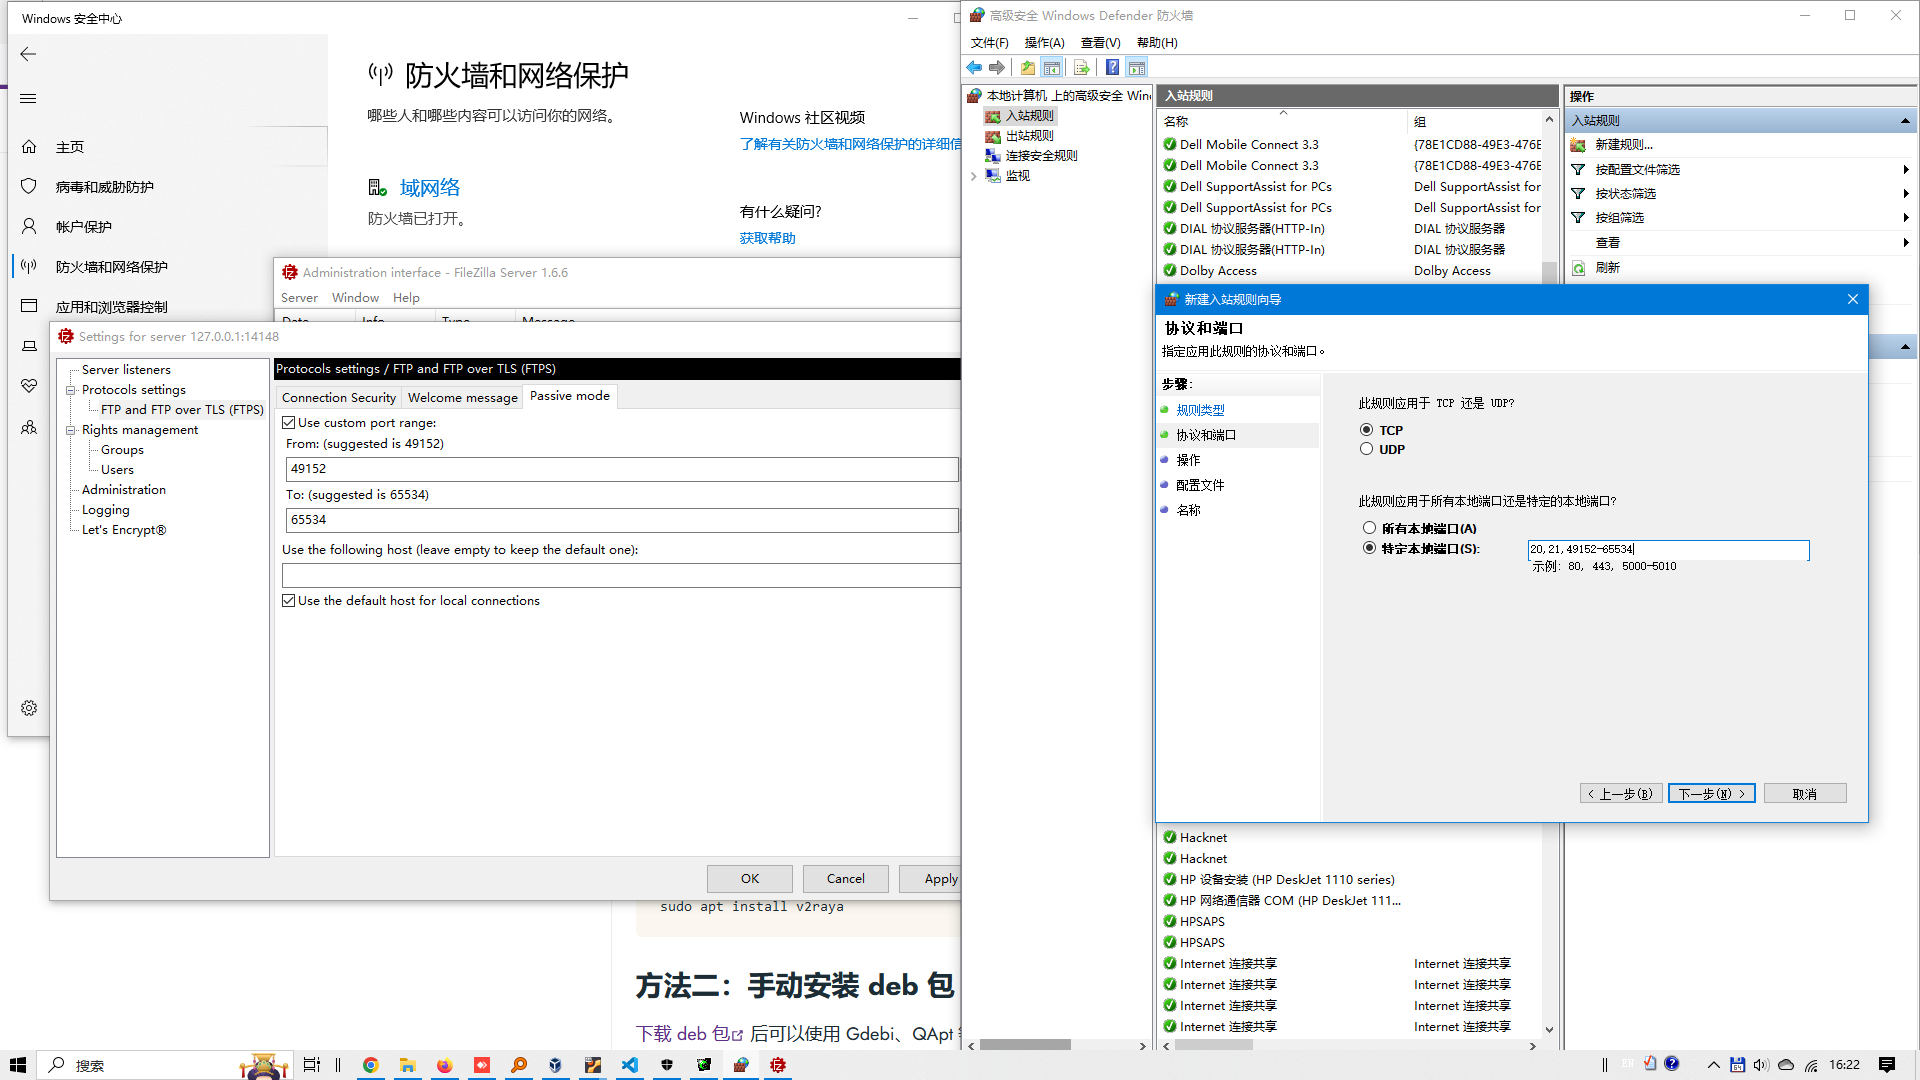Click 取消 in the new rule wizard
This screenshot has width=1920, height=1080.
[x=1804, y=793]
